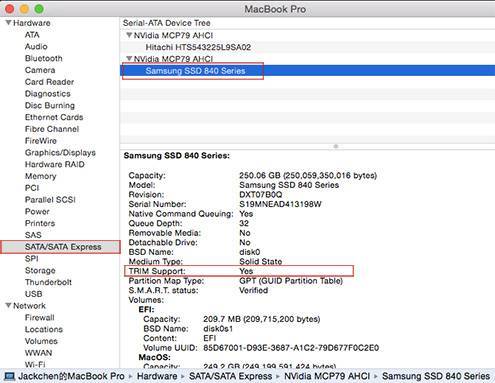Screen dimensions: 495x383
Task: Select Power in the sidebar
Action: (x=37, y=211)
